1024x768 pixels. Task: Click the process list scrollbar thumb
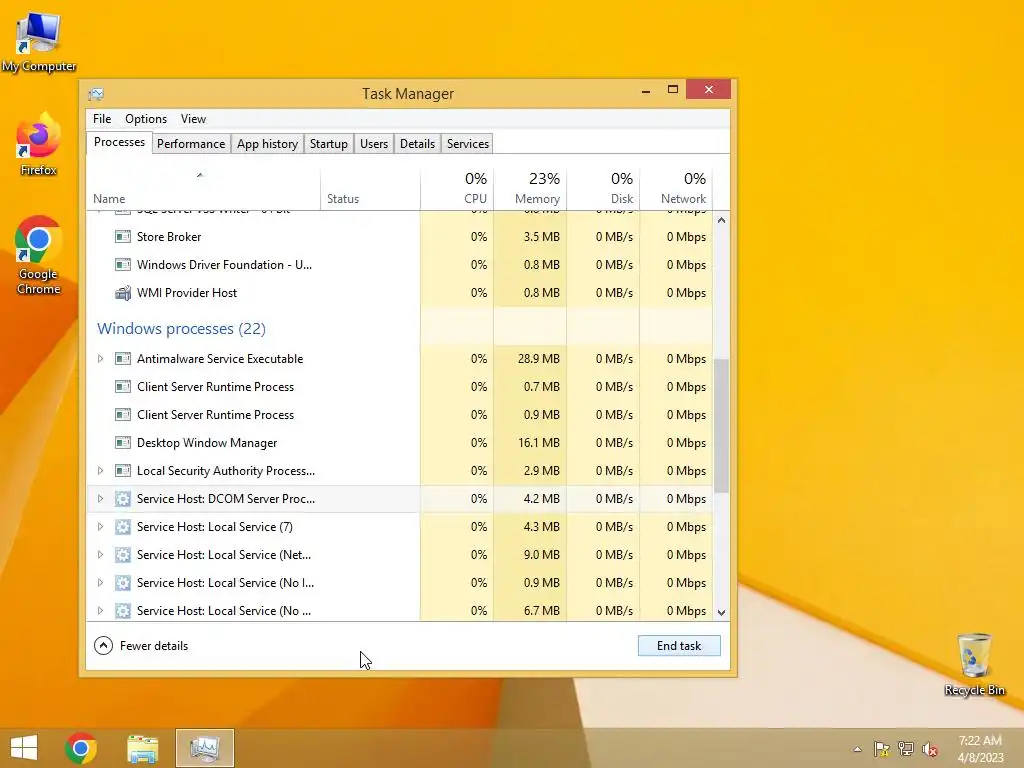point(721,426)
